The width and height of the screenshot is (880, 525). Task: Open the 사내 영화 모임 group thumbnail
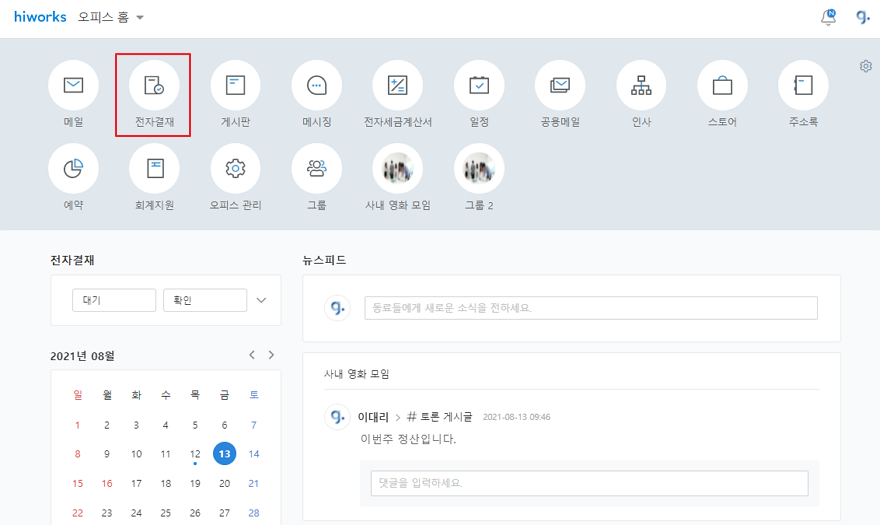tap(397, 168)
